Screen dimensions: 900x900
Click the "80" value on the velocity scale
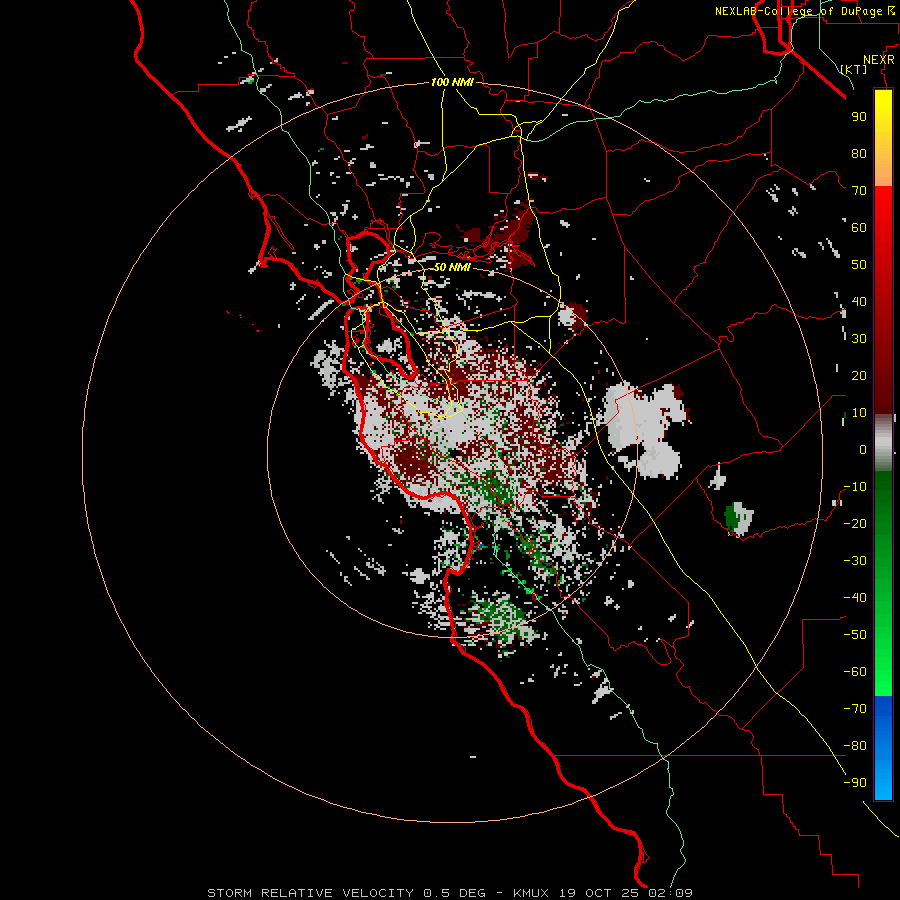click(x=859, y=154)
